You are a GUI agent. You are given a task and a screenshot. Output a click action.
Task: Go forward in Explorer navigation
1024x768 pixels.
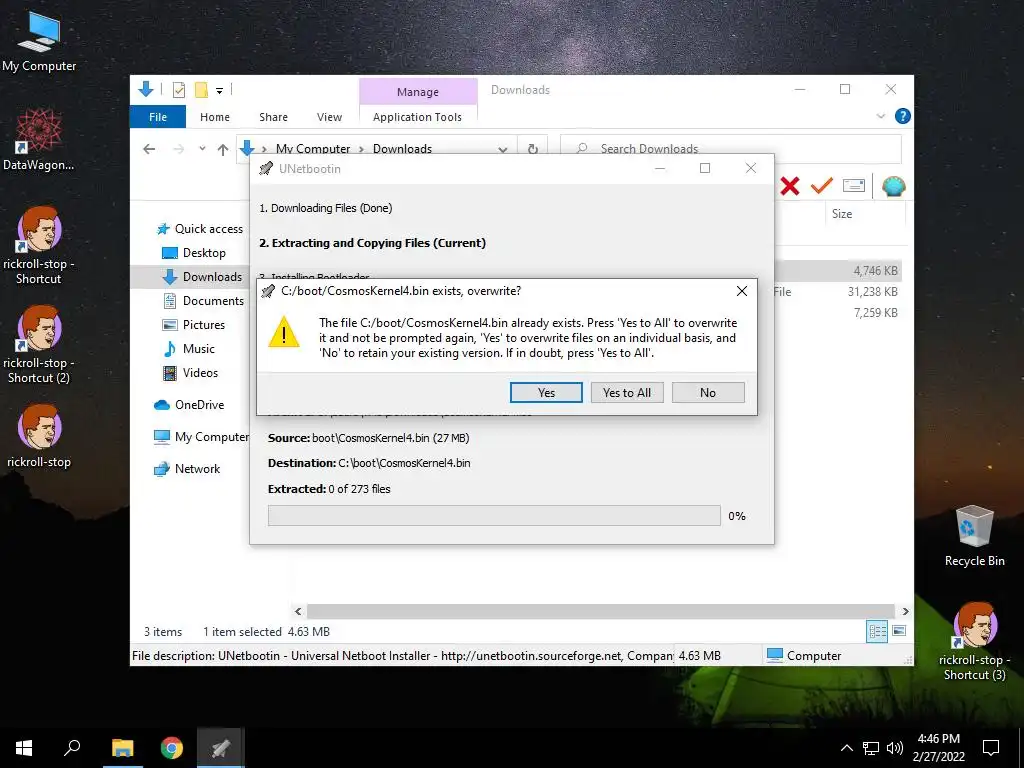178,149
